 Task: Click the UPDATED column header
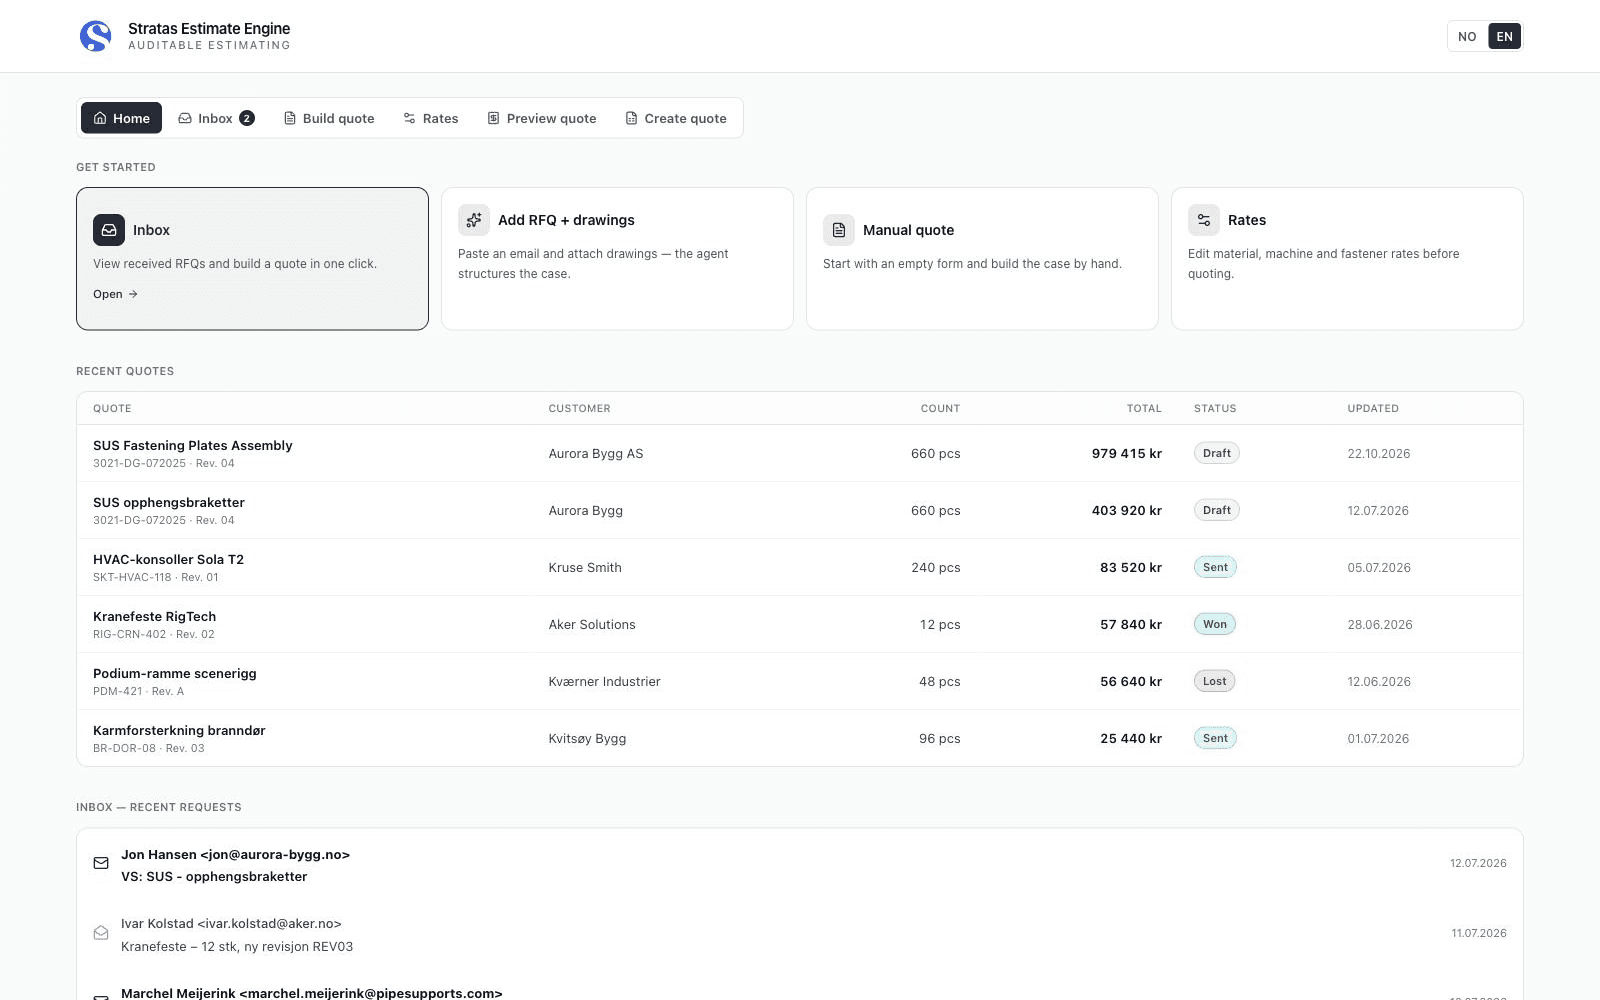(x=1373, y=408)
